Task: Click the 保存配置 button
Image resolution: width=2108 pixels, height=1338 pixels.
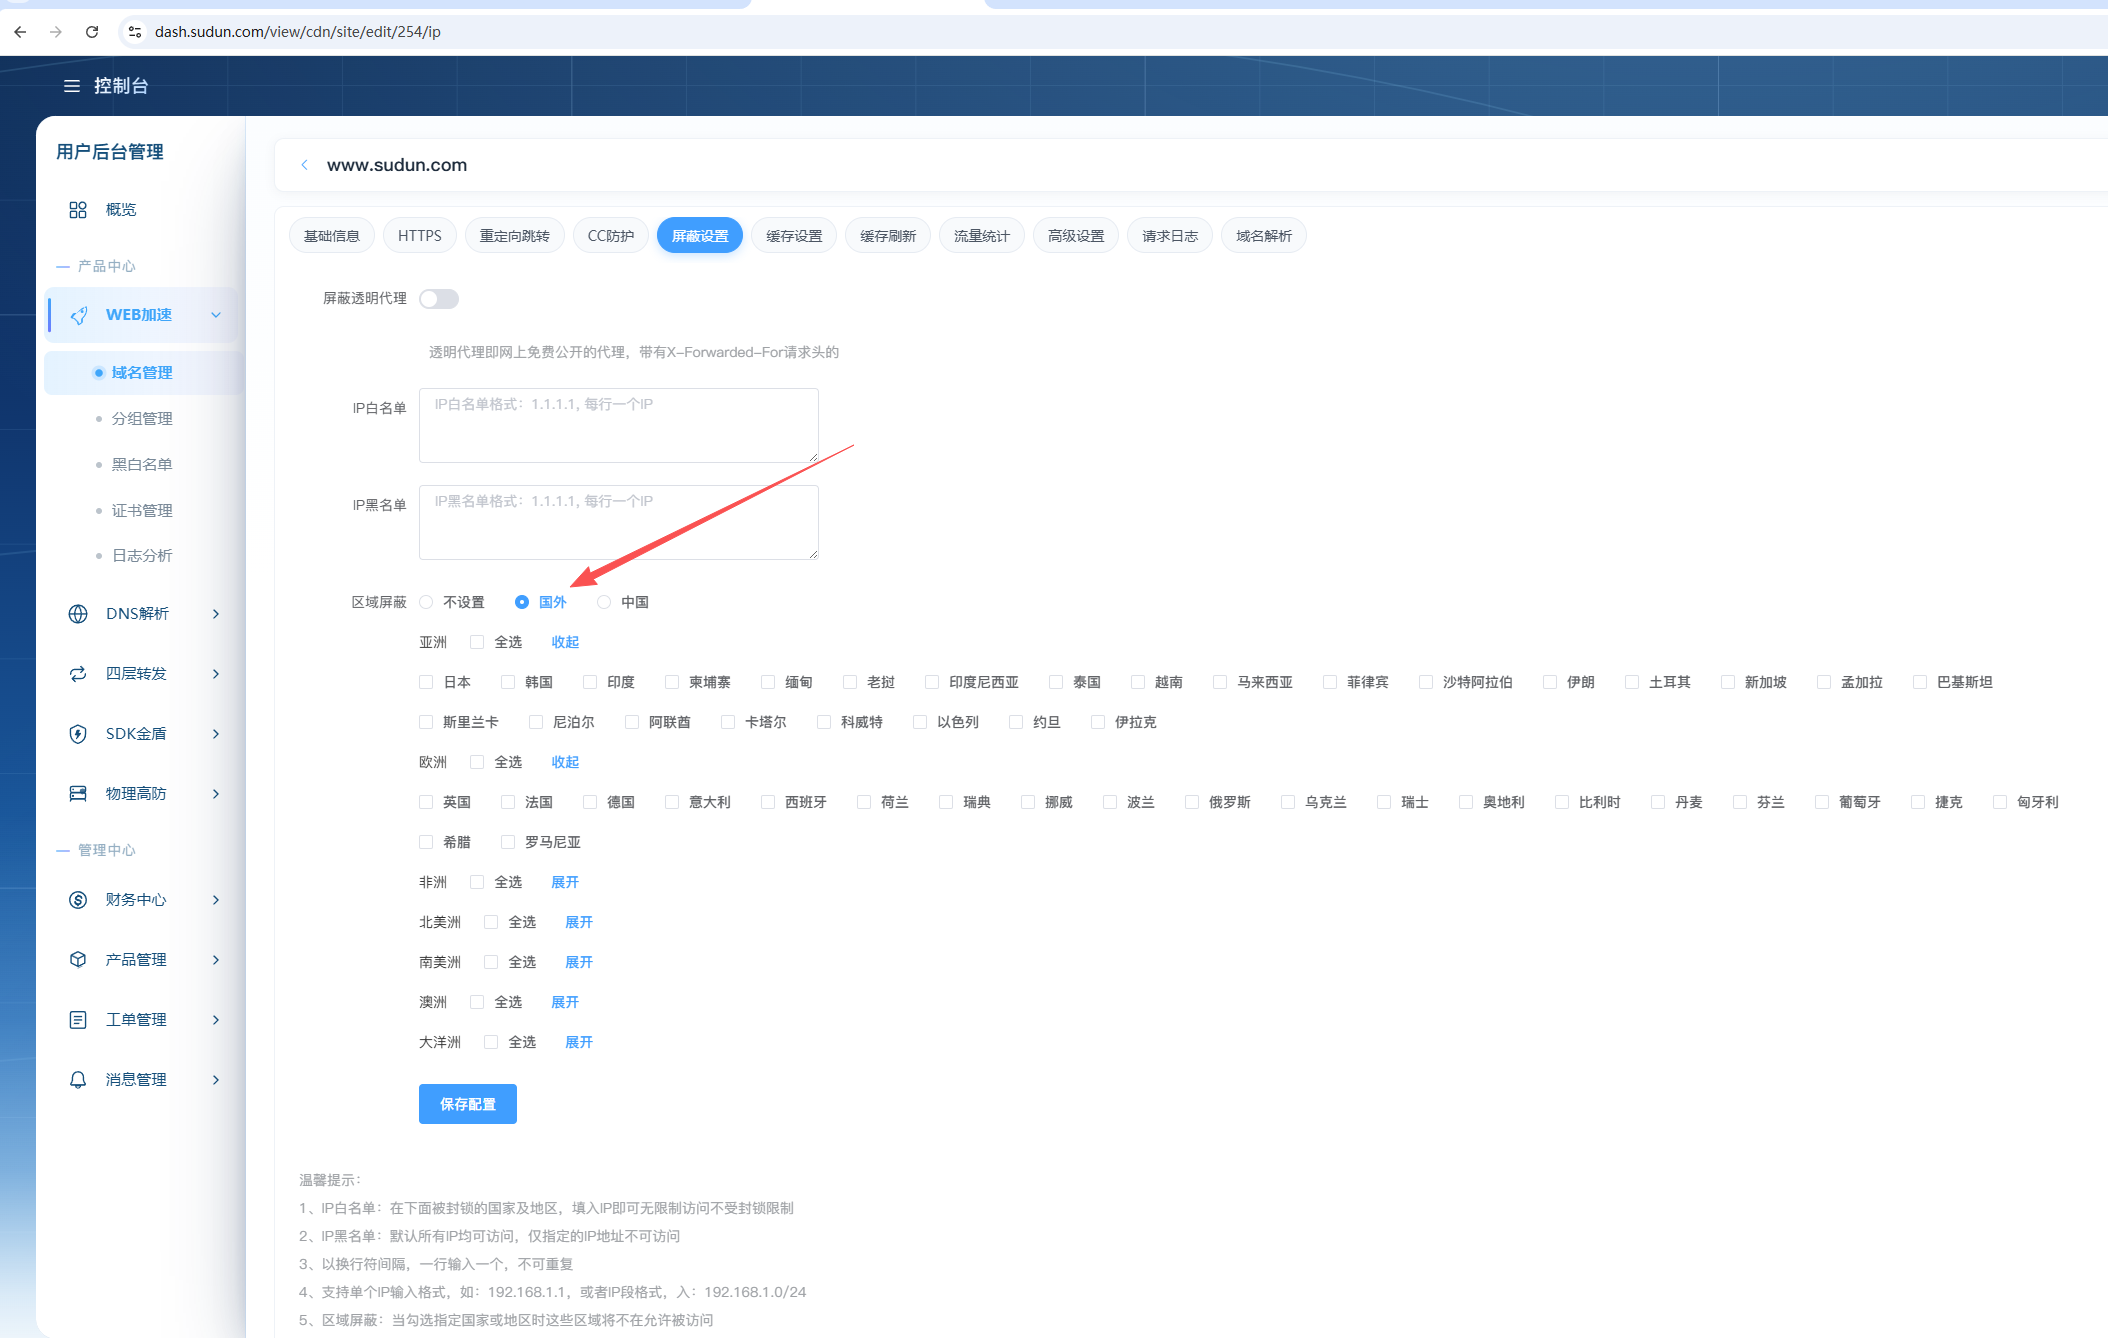Action: click(x=468, y=1104)
